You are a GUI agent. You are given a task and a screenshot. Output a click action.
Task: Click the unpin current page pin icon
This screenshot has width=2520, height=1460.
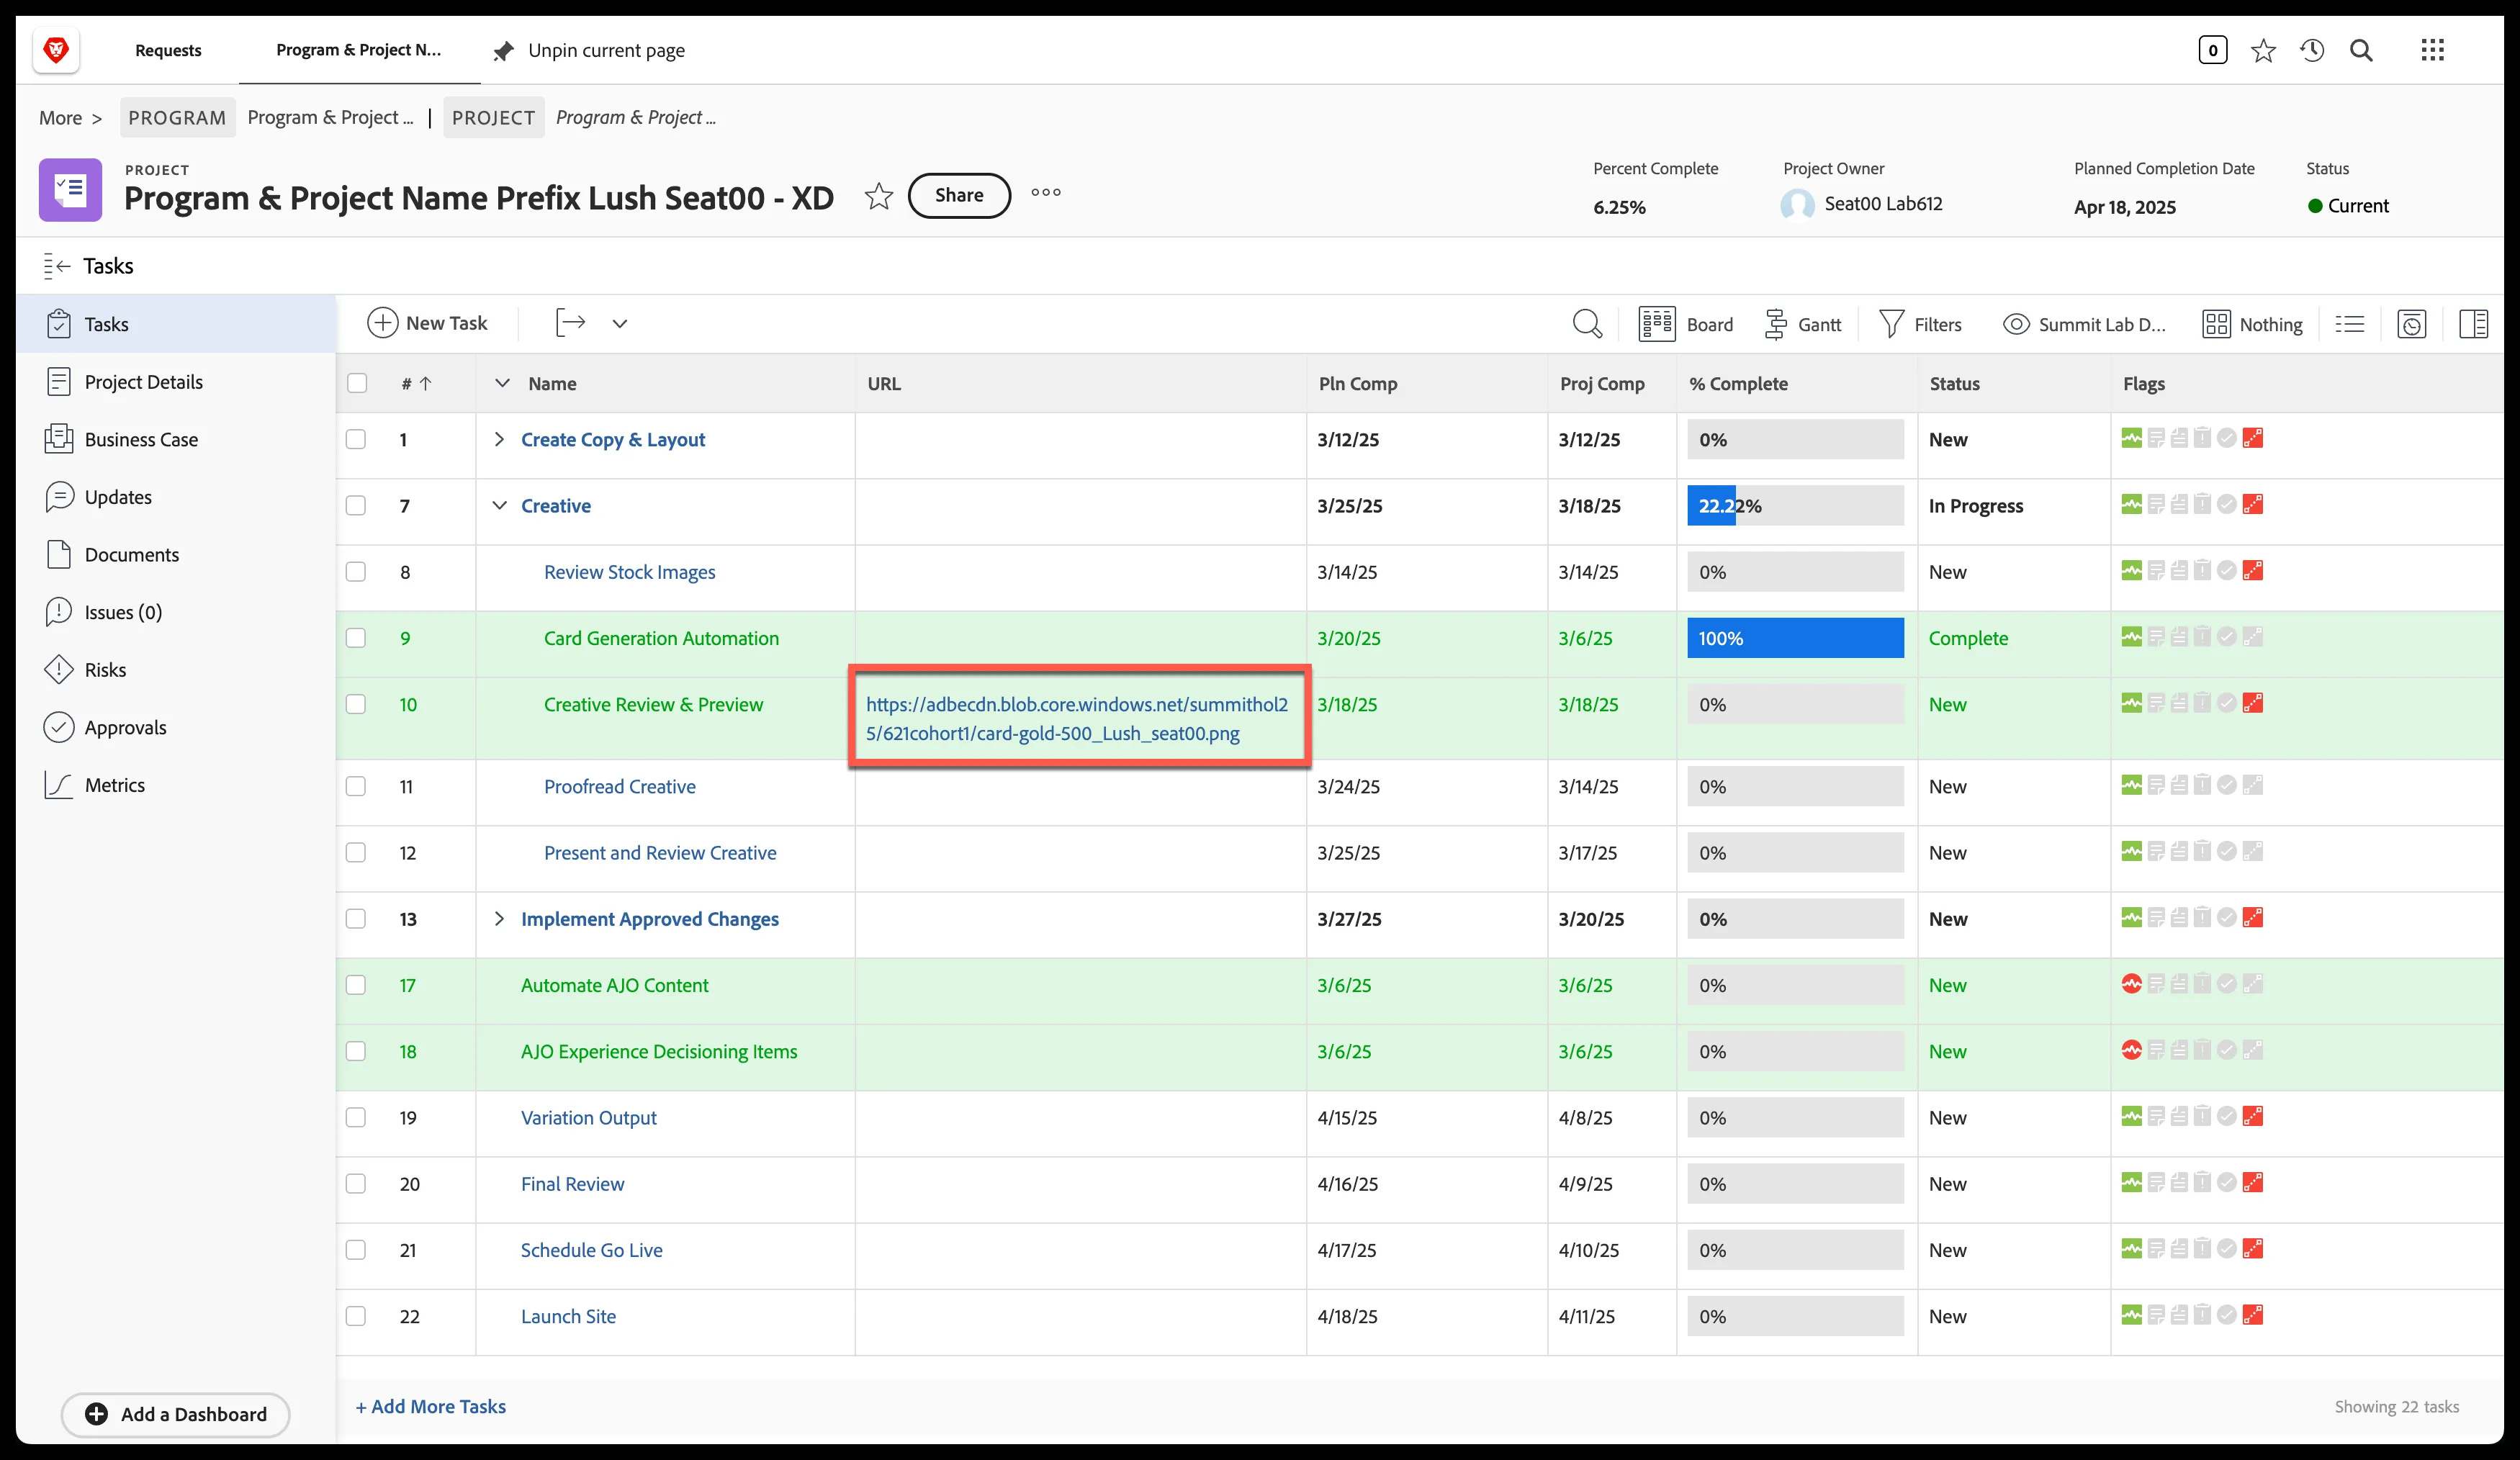tap(503, 51)
